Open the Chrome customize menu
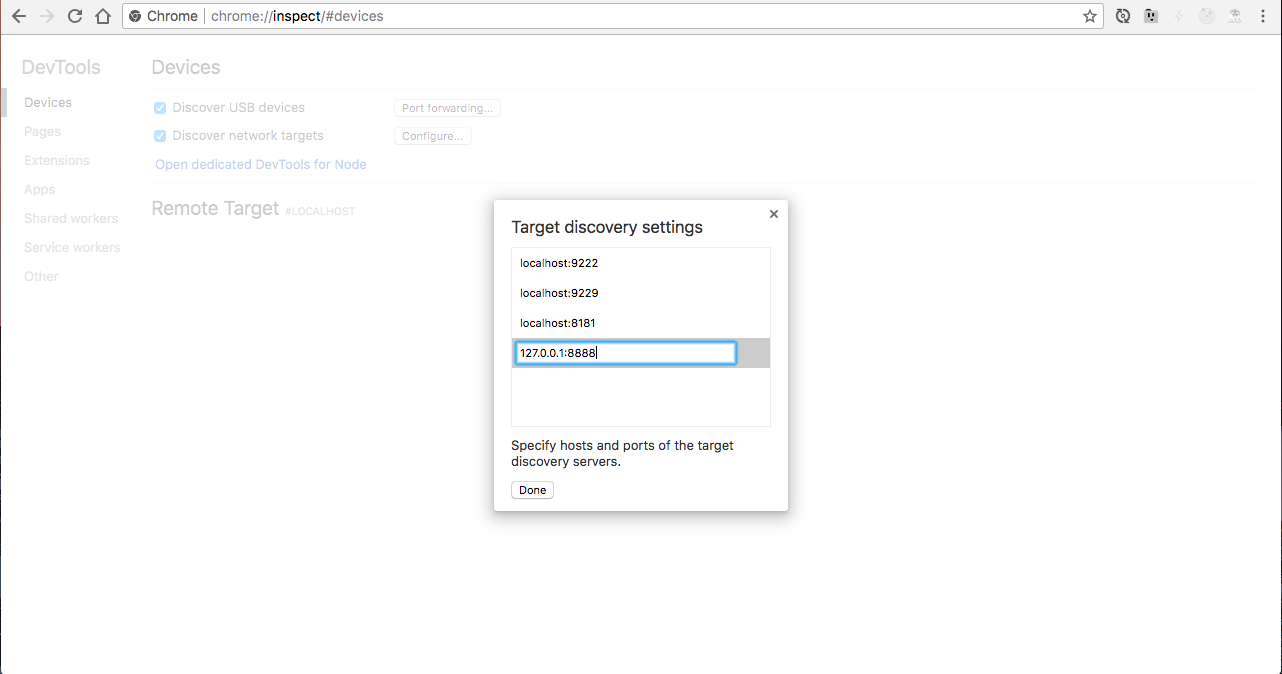This screenshot has height=674, width=1282. coord(1262,16)
